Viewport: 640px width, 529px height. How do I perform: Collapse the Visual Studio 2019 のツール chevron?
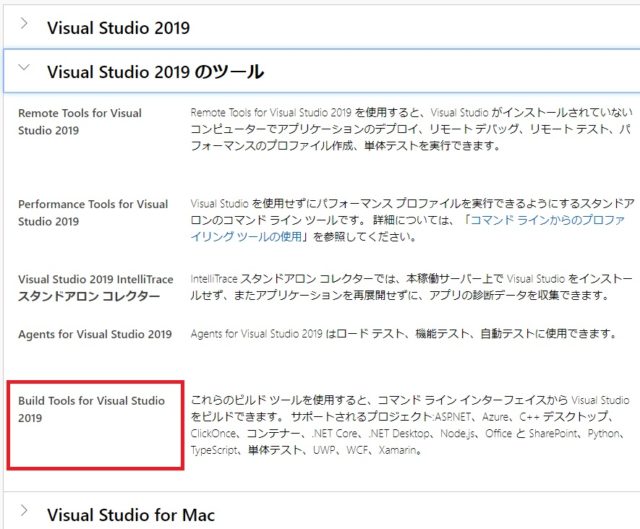point(24,67)
